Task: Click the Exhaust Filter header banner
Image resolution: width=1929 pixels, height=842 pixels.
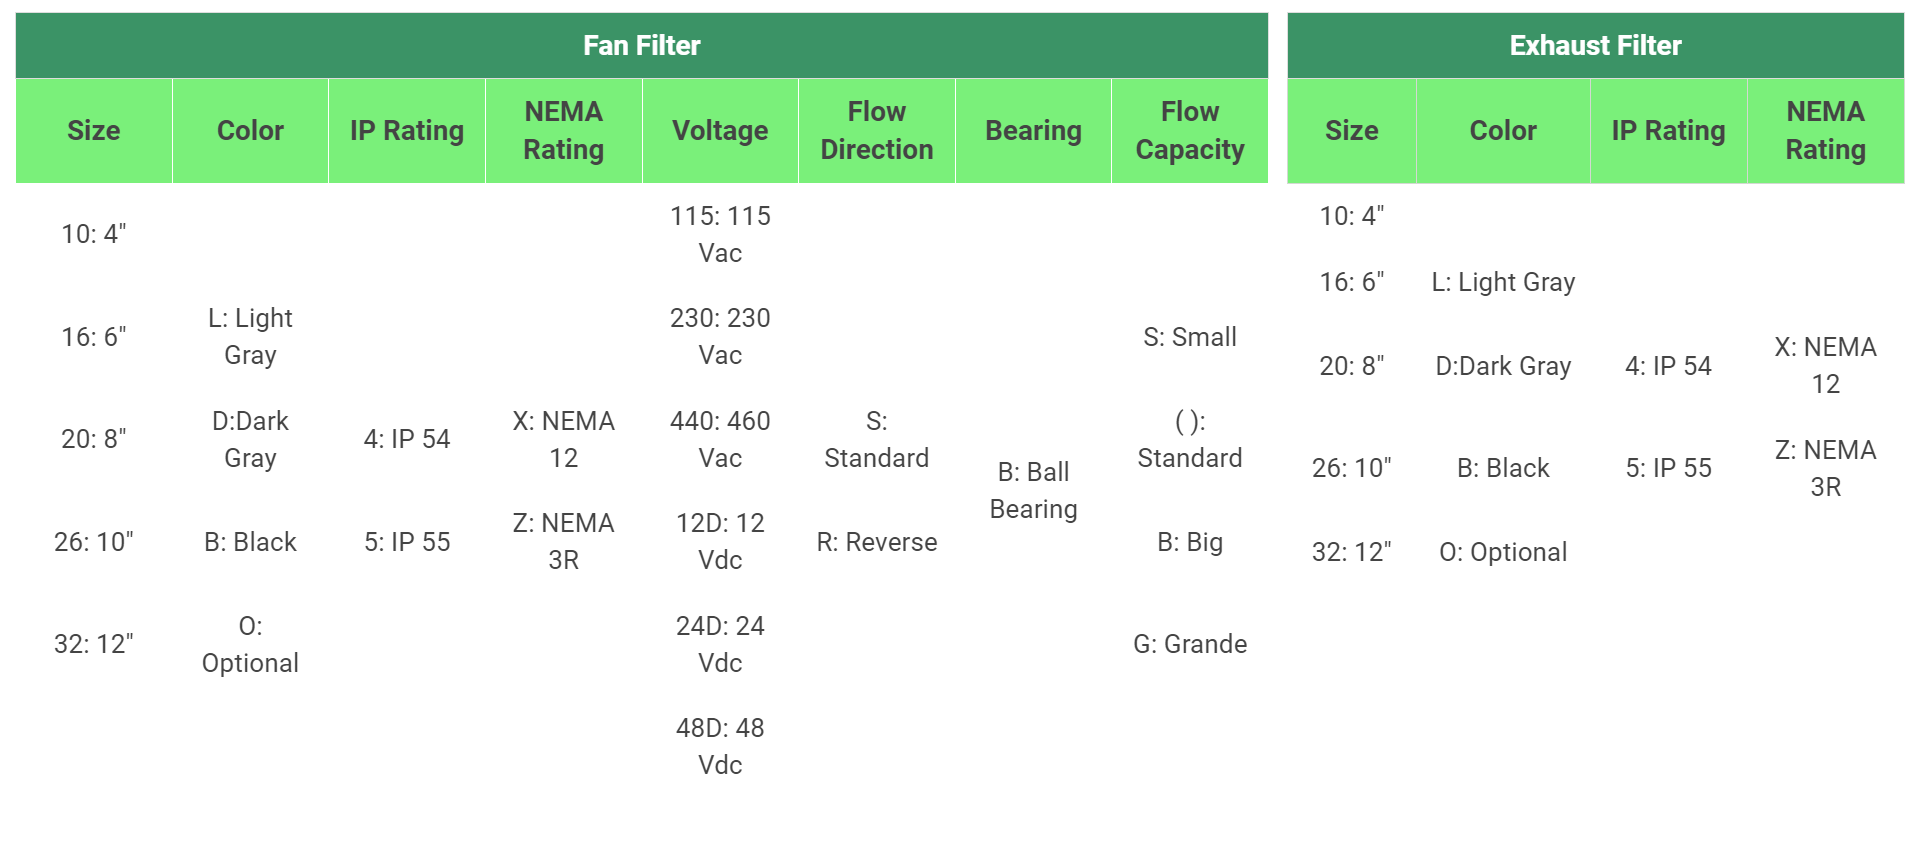Action: (1595, 46)
